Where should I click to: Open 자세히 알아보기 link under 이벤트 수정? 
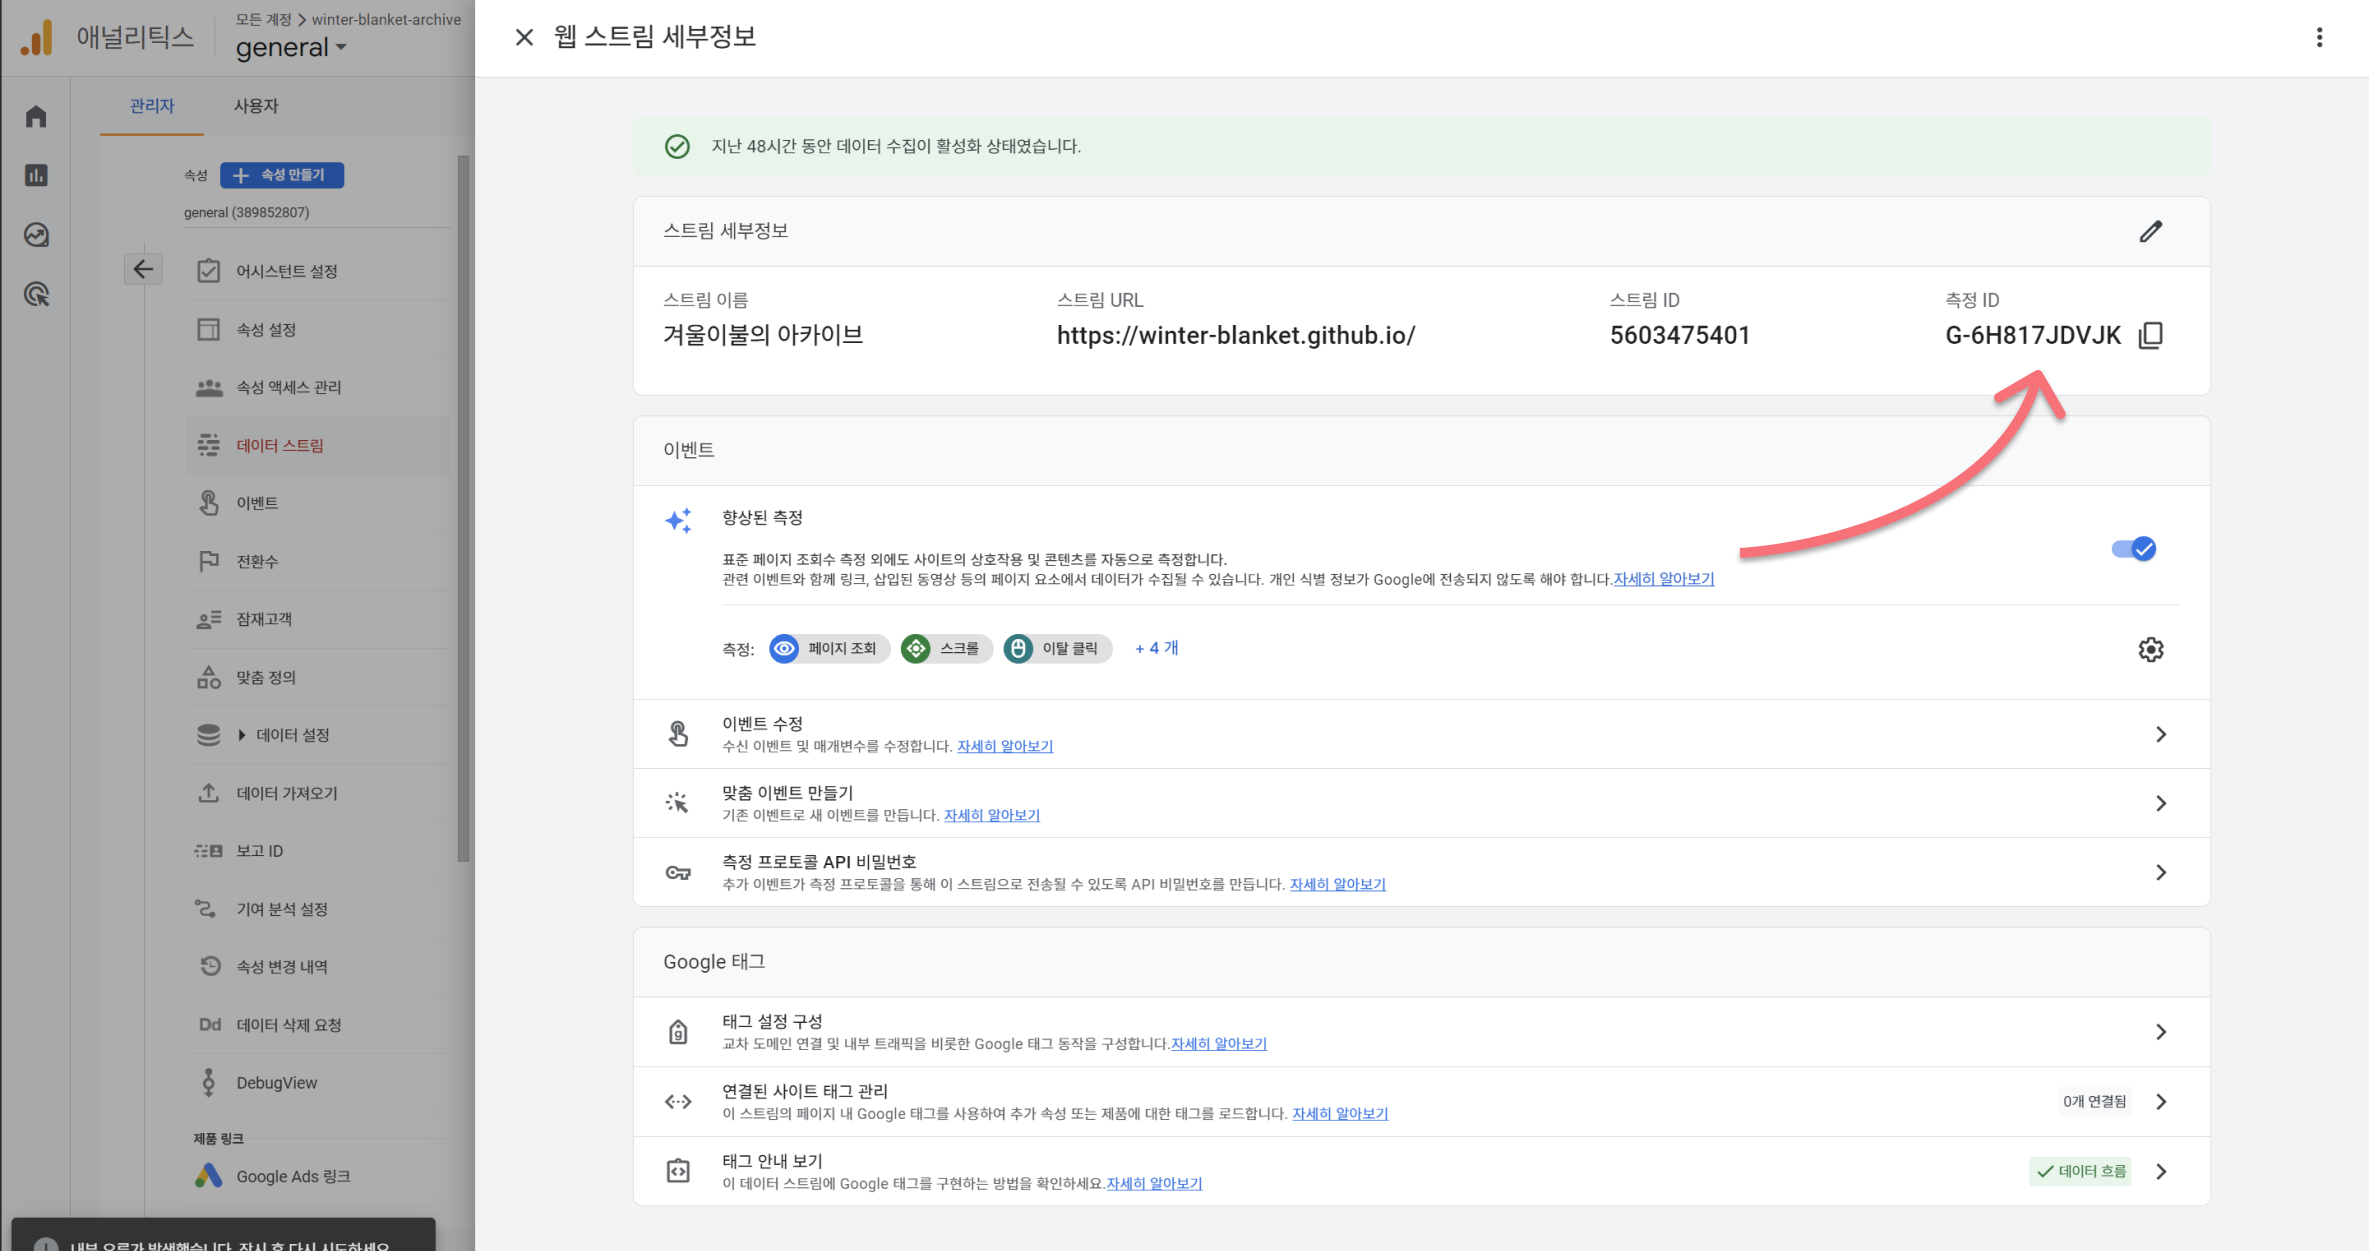pyautogui.click(x=1005, y=746)
